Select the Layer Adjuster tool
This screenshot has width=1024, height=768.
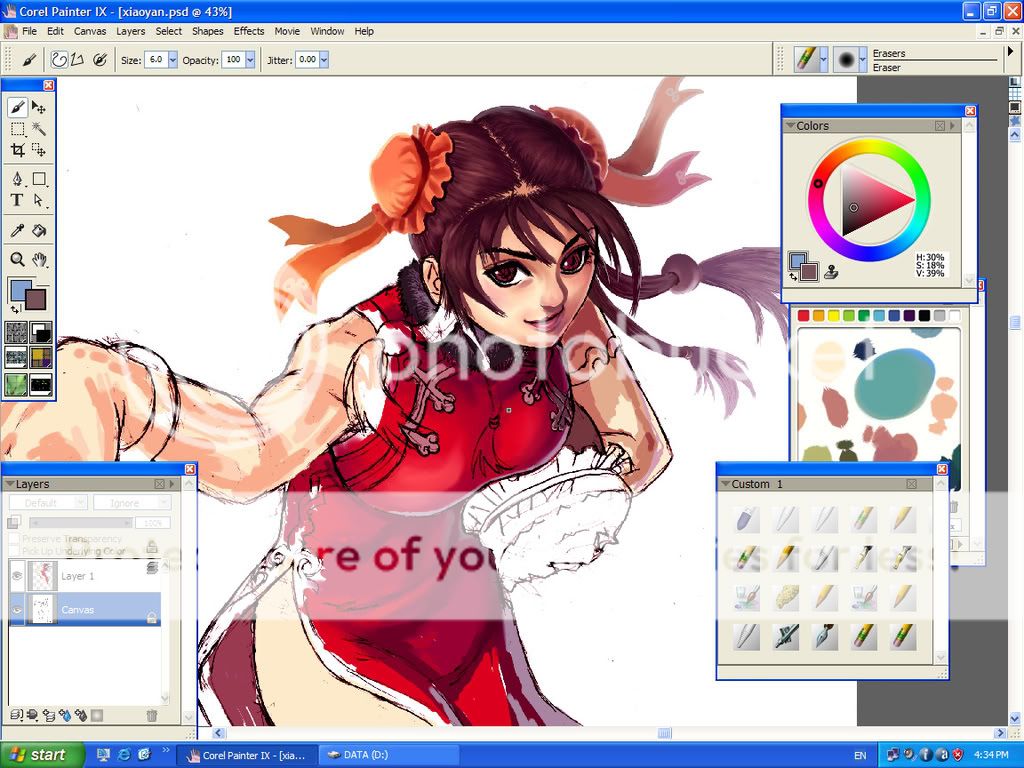tap(39, 106)
